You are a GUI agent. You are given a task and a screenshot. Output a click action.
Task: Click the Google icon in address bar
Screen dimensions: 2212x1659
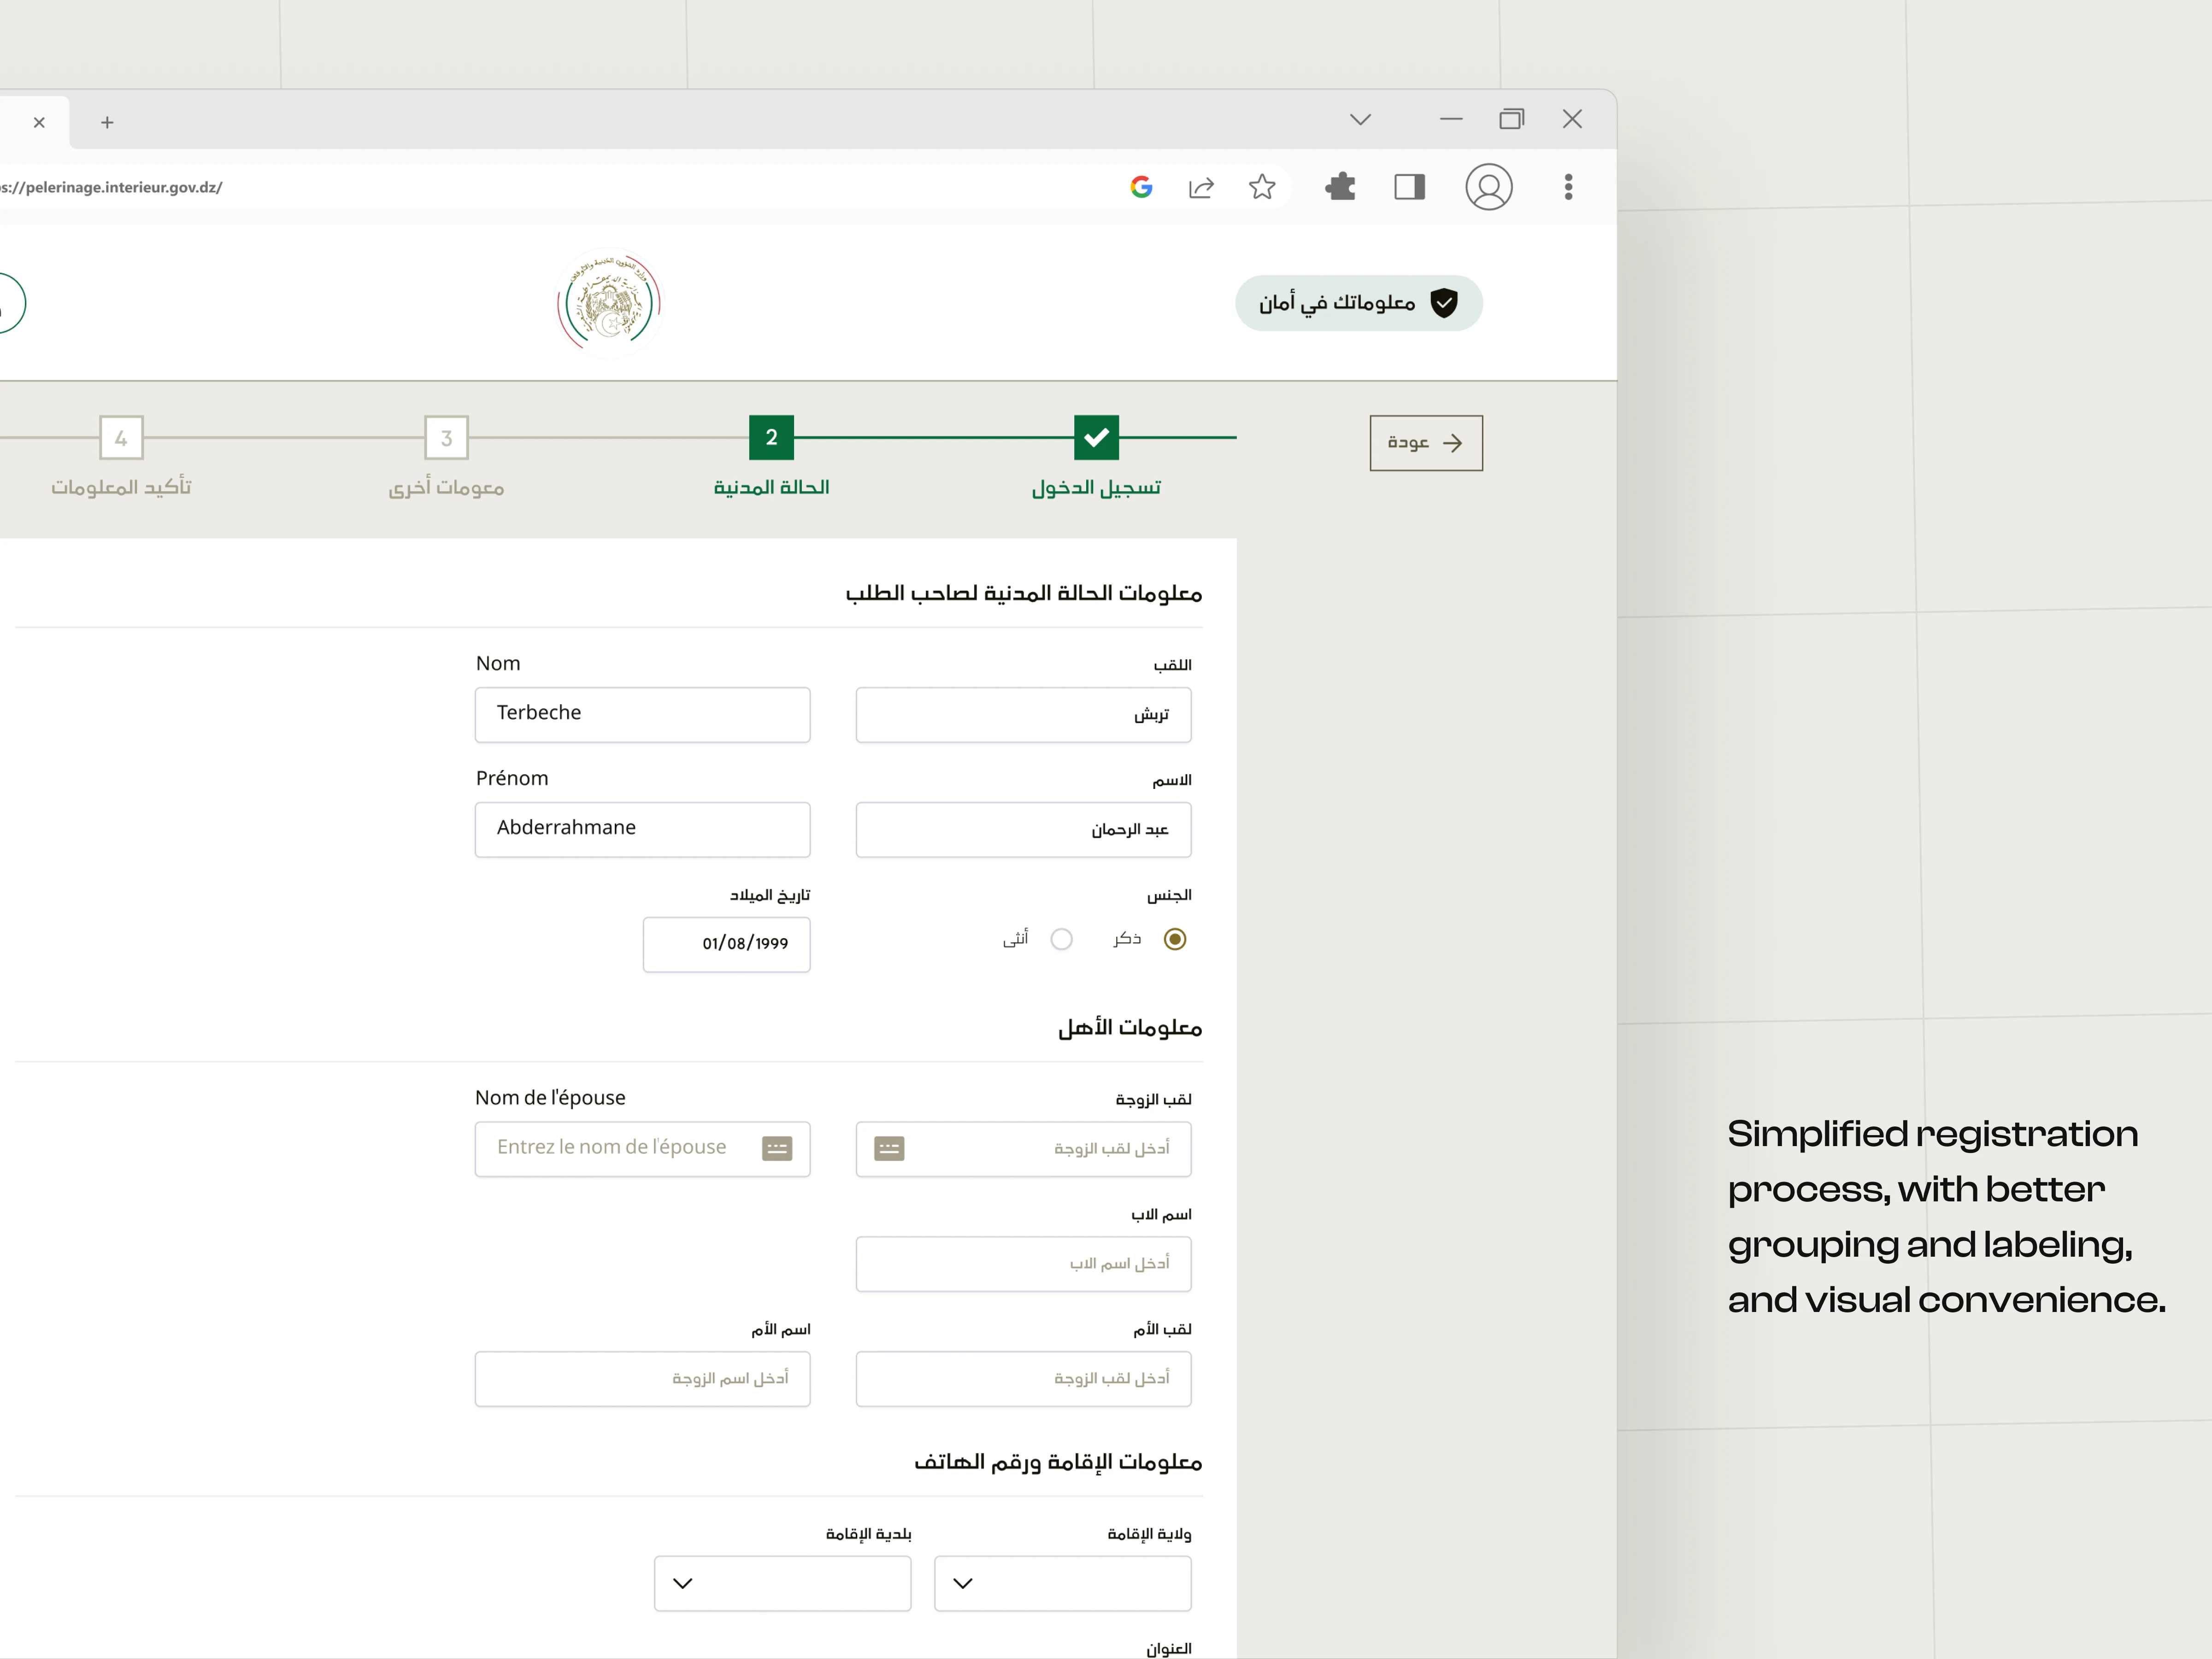tap(1141, 187)
